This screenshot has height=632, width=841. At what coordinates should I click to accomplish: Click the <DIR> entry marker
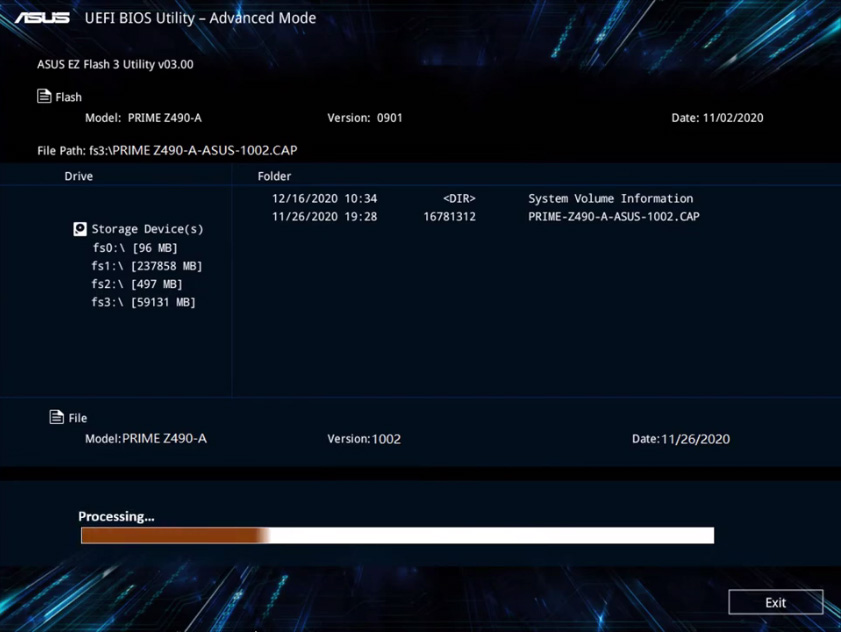[x=459, y=199]
